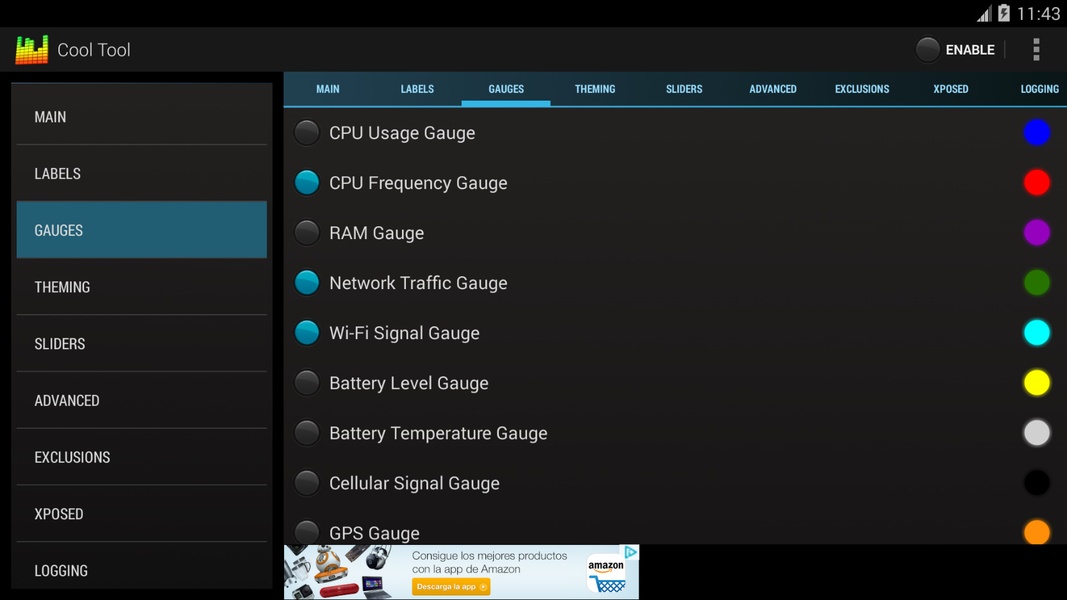This screenshot has height=600, width=1067.
Task: Open the EXCLUSIONS tab
Action: pos(862,89)
